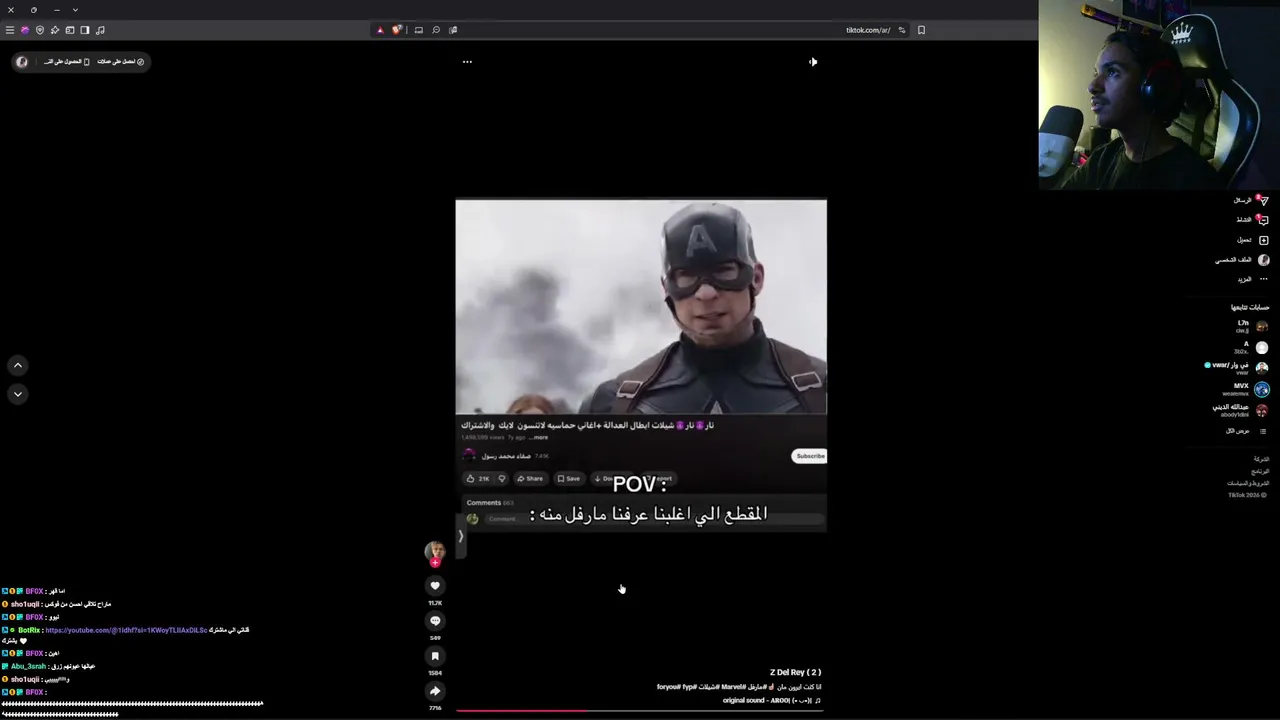
Task: Click the get app phone button in pill
Action: (x=67, y=62)
